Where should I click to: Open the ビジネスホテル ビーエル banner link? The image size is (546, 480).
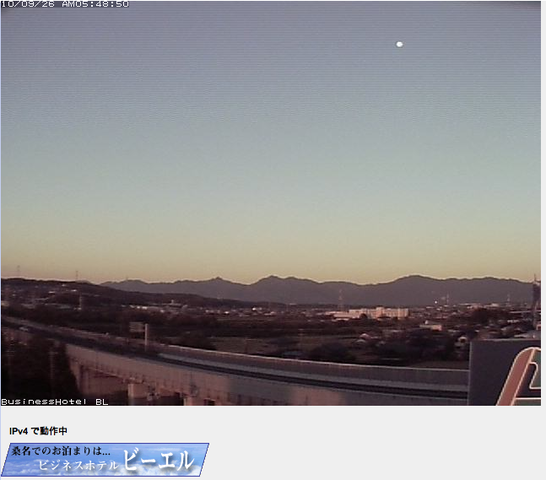[105, 459]
